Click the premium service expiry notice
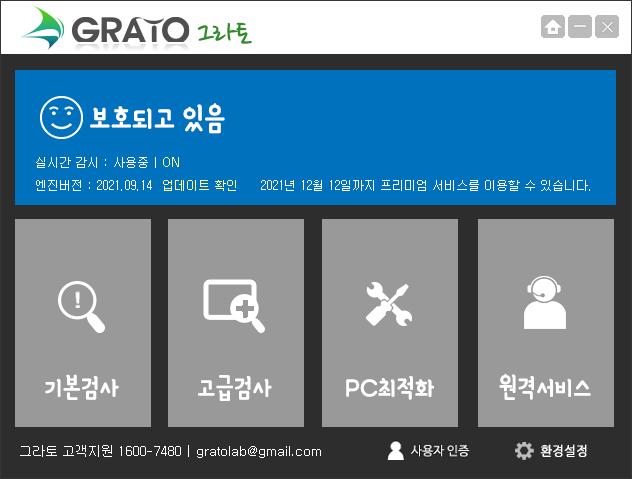Viewport: 632px width, 479px height. coord(425,185)
